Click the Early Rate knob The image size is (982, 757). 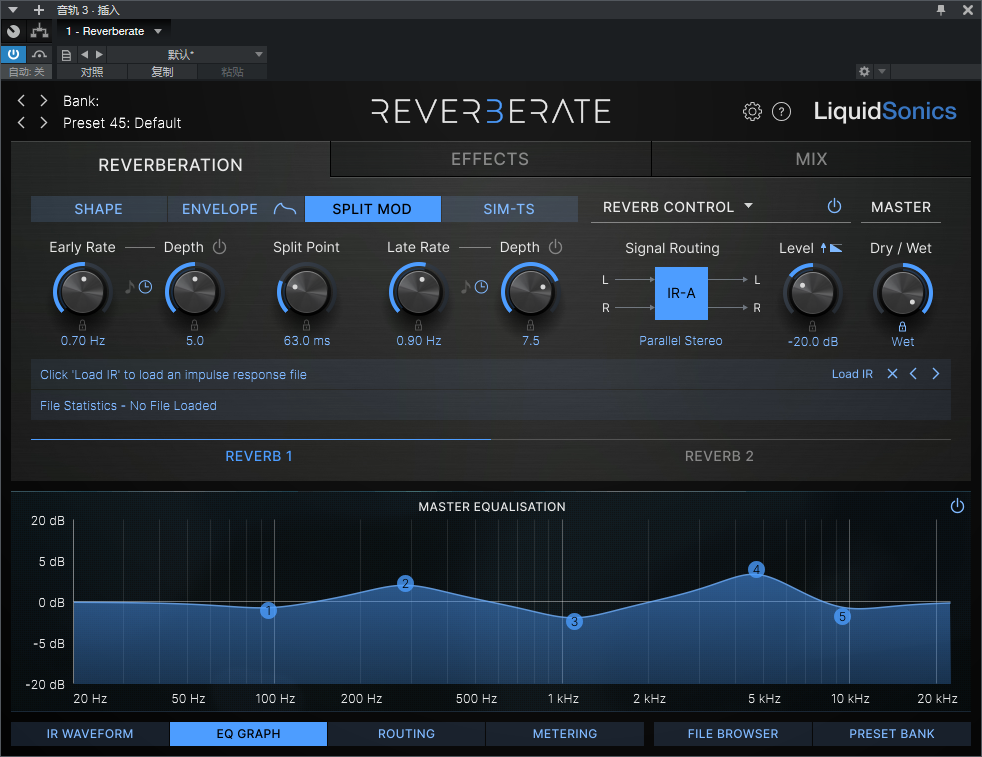(x=83, y=292)
